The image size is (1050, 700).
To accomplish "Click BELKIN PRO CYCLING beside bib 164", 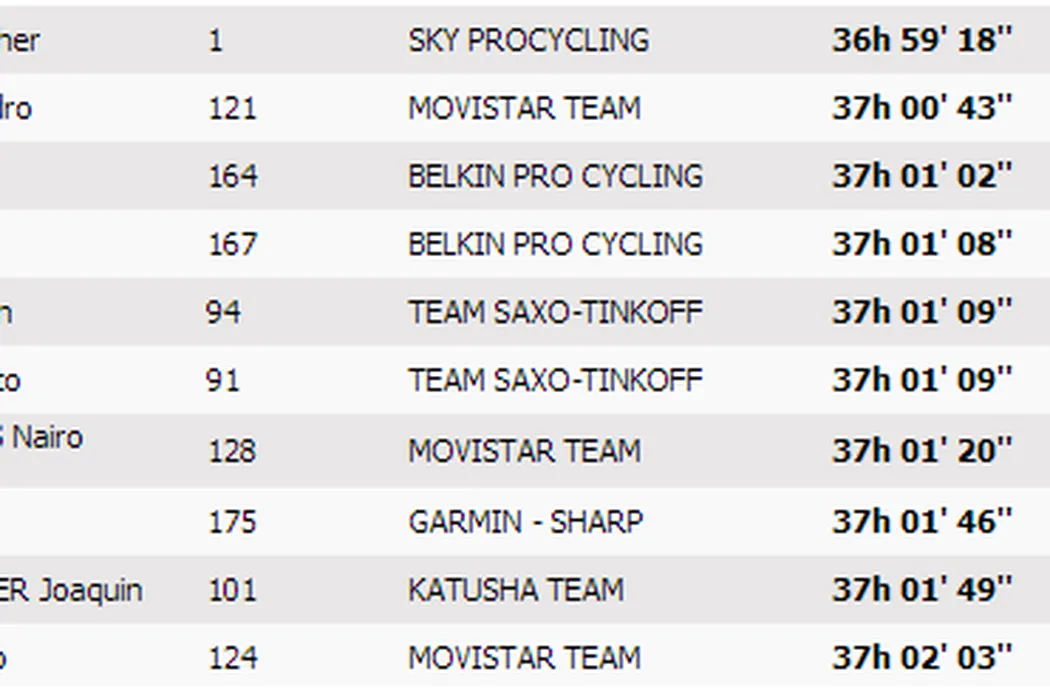I will pyautogui.click(x=555, y=176).
